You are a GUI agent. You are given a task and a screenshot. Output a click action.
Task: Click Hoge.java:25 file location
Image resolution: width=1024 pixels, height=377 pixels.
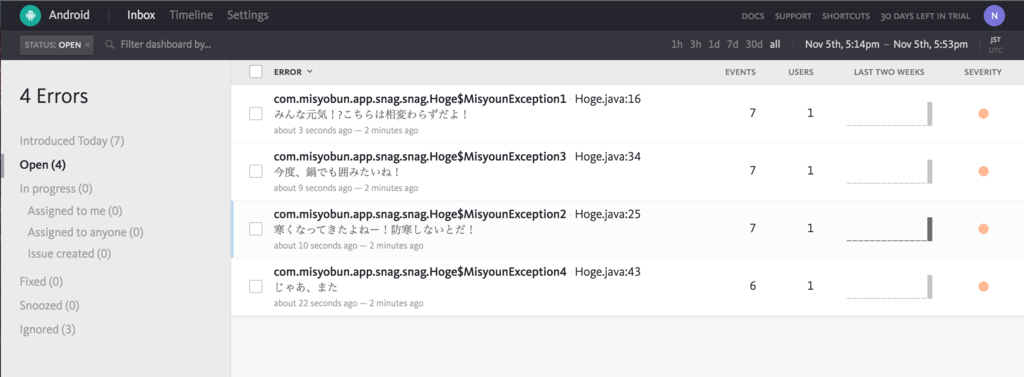click(x=607, y=214)
